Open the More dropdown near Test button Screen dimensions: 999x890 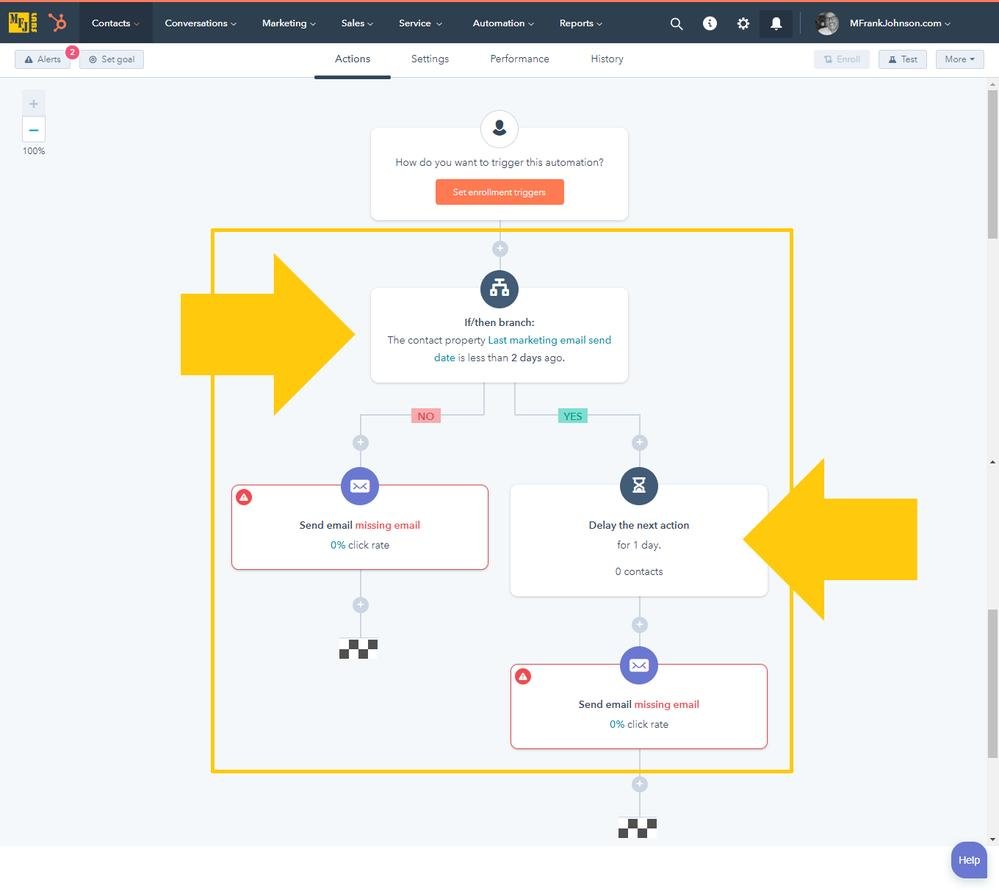[958, 58]
